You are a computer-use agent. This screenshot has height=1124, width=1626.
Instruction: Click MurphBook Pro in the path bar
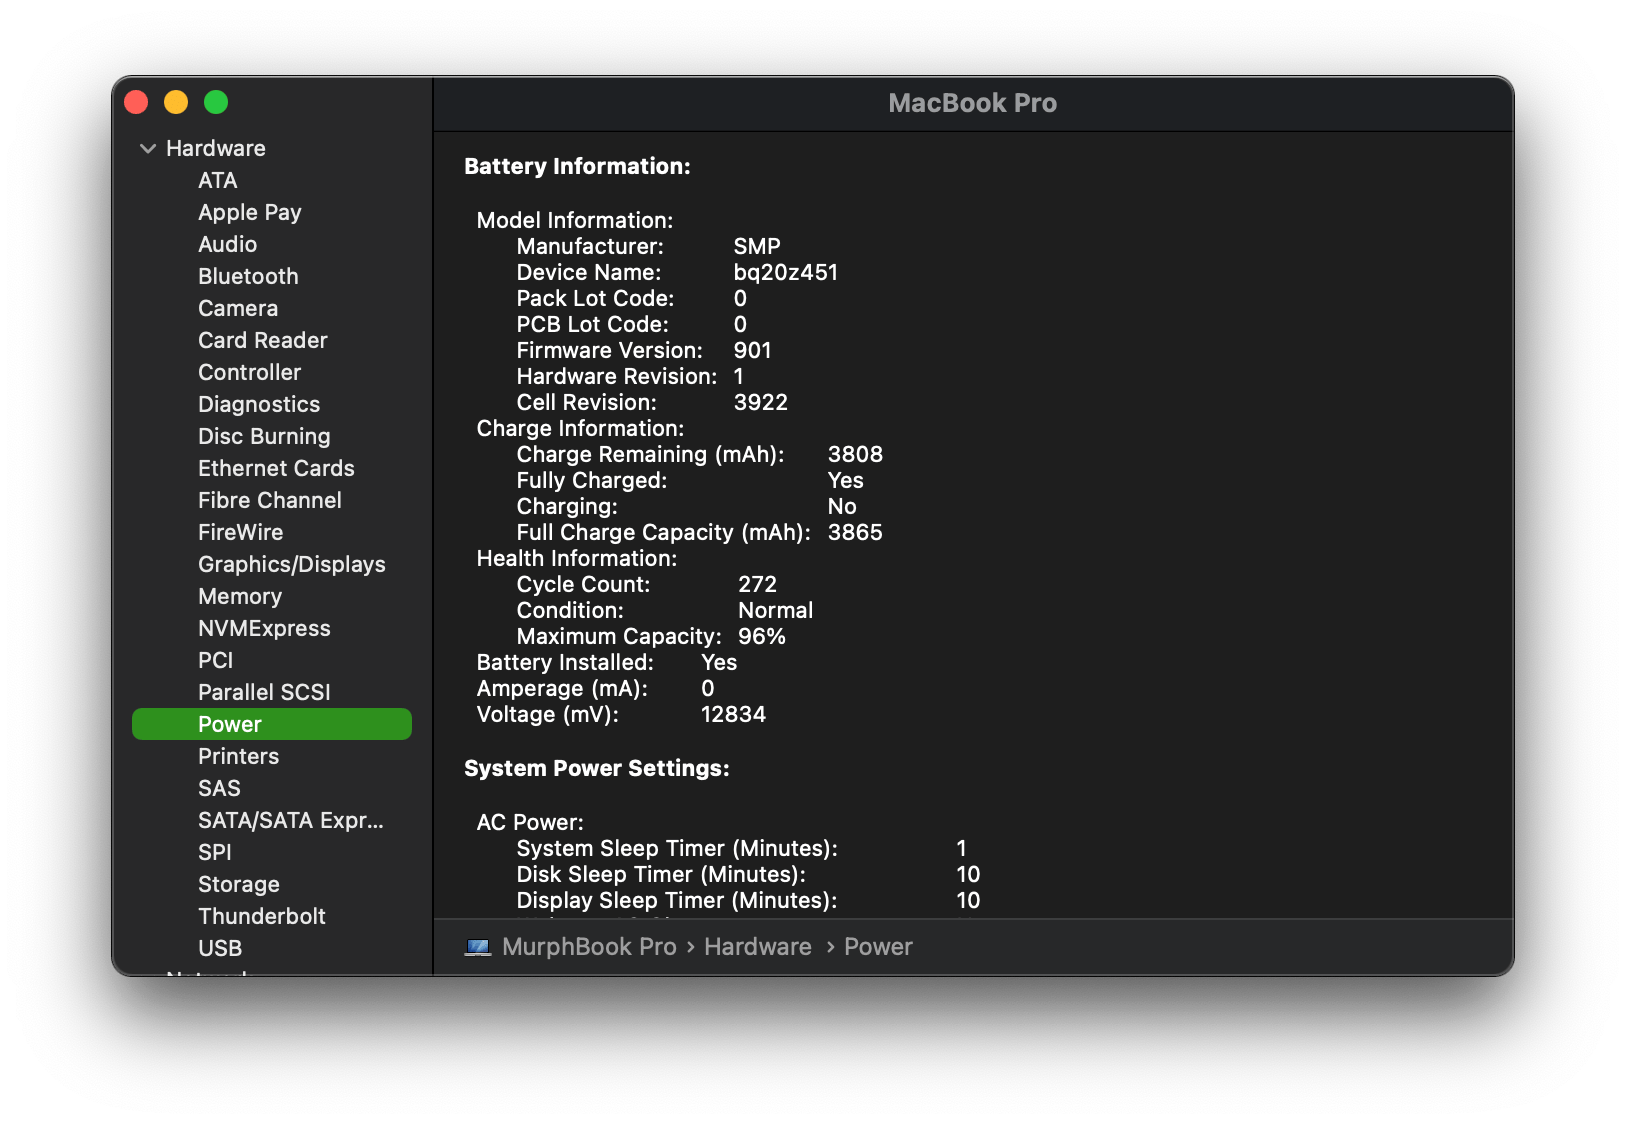pos(589,947)
